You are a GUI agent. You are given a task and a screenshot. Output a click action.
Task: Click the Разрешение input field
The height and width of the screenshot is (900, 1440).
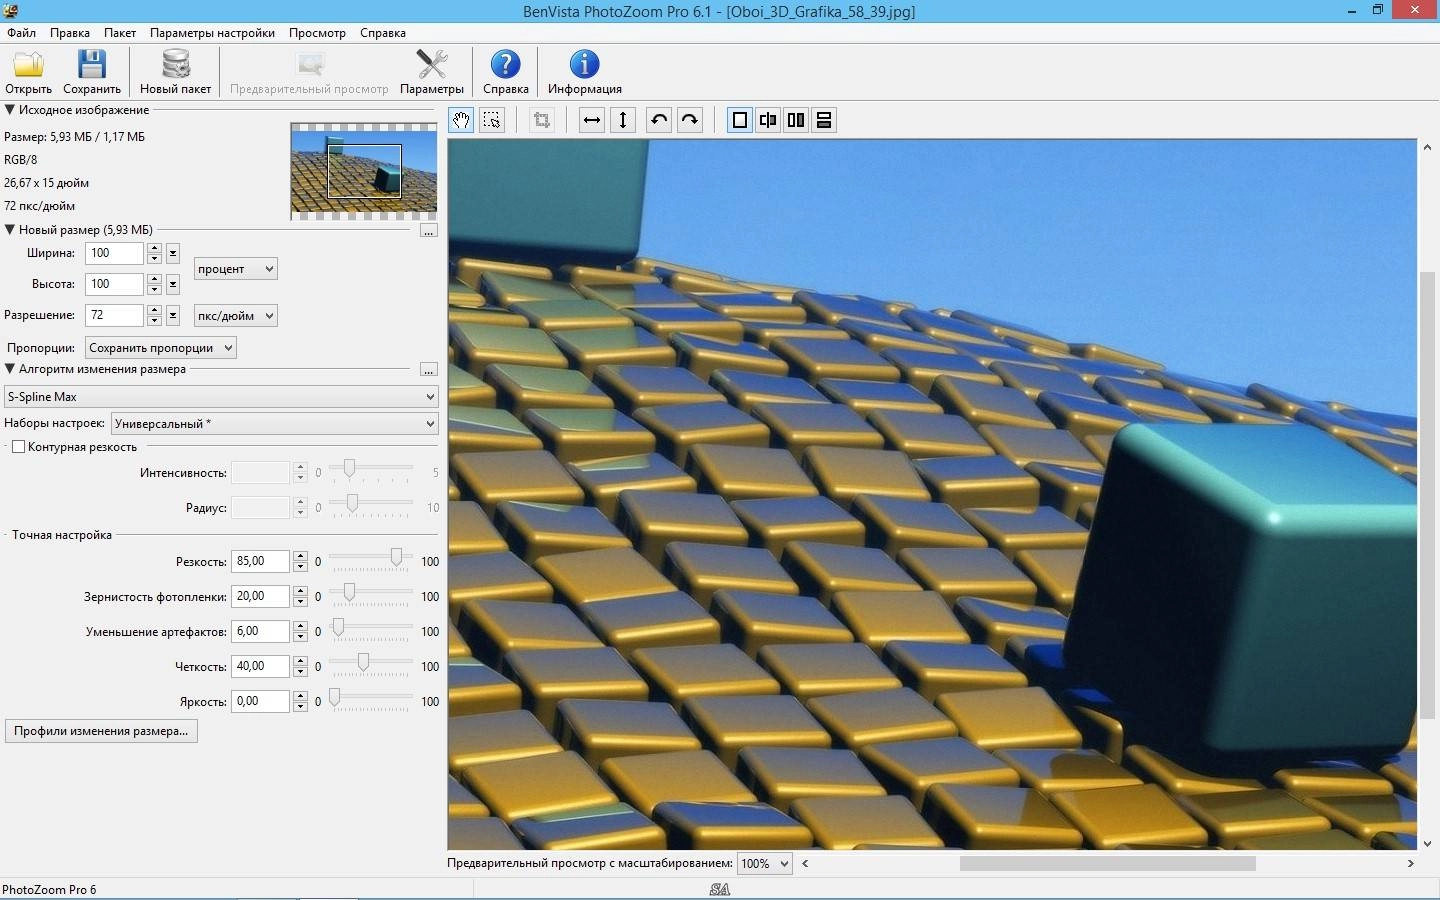pos(114,315)
